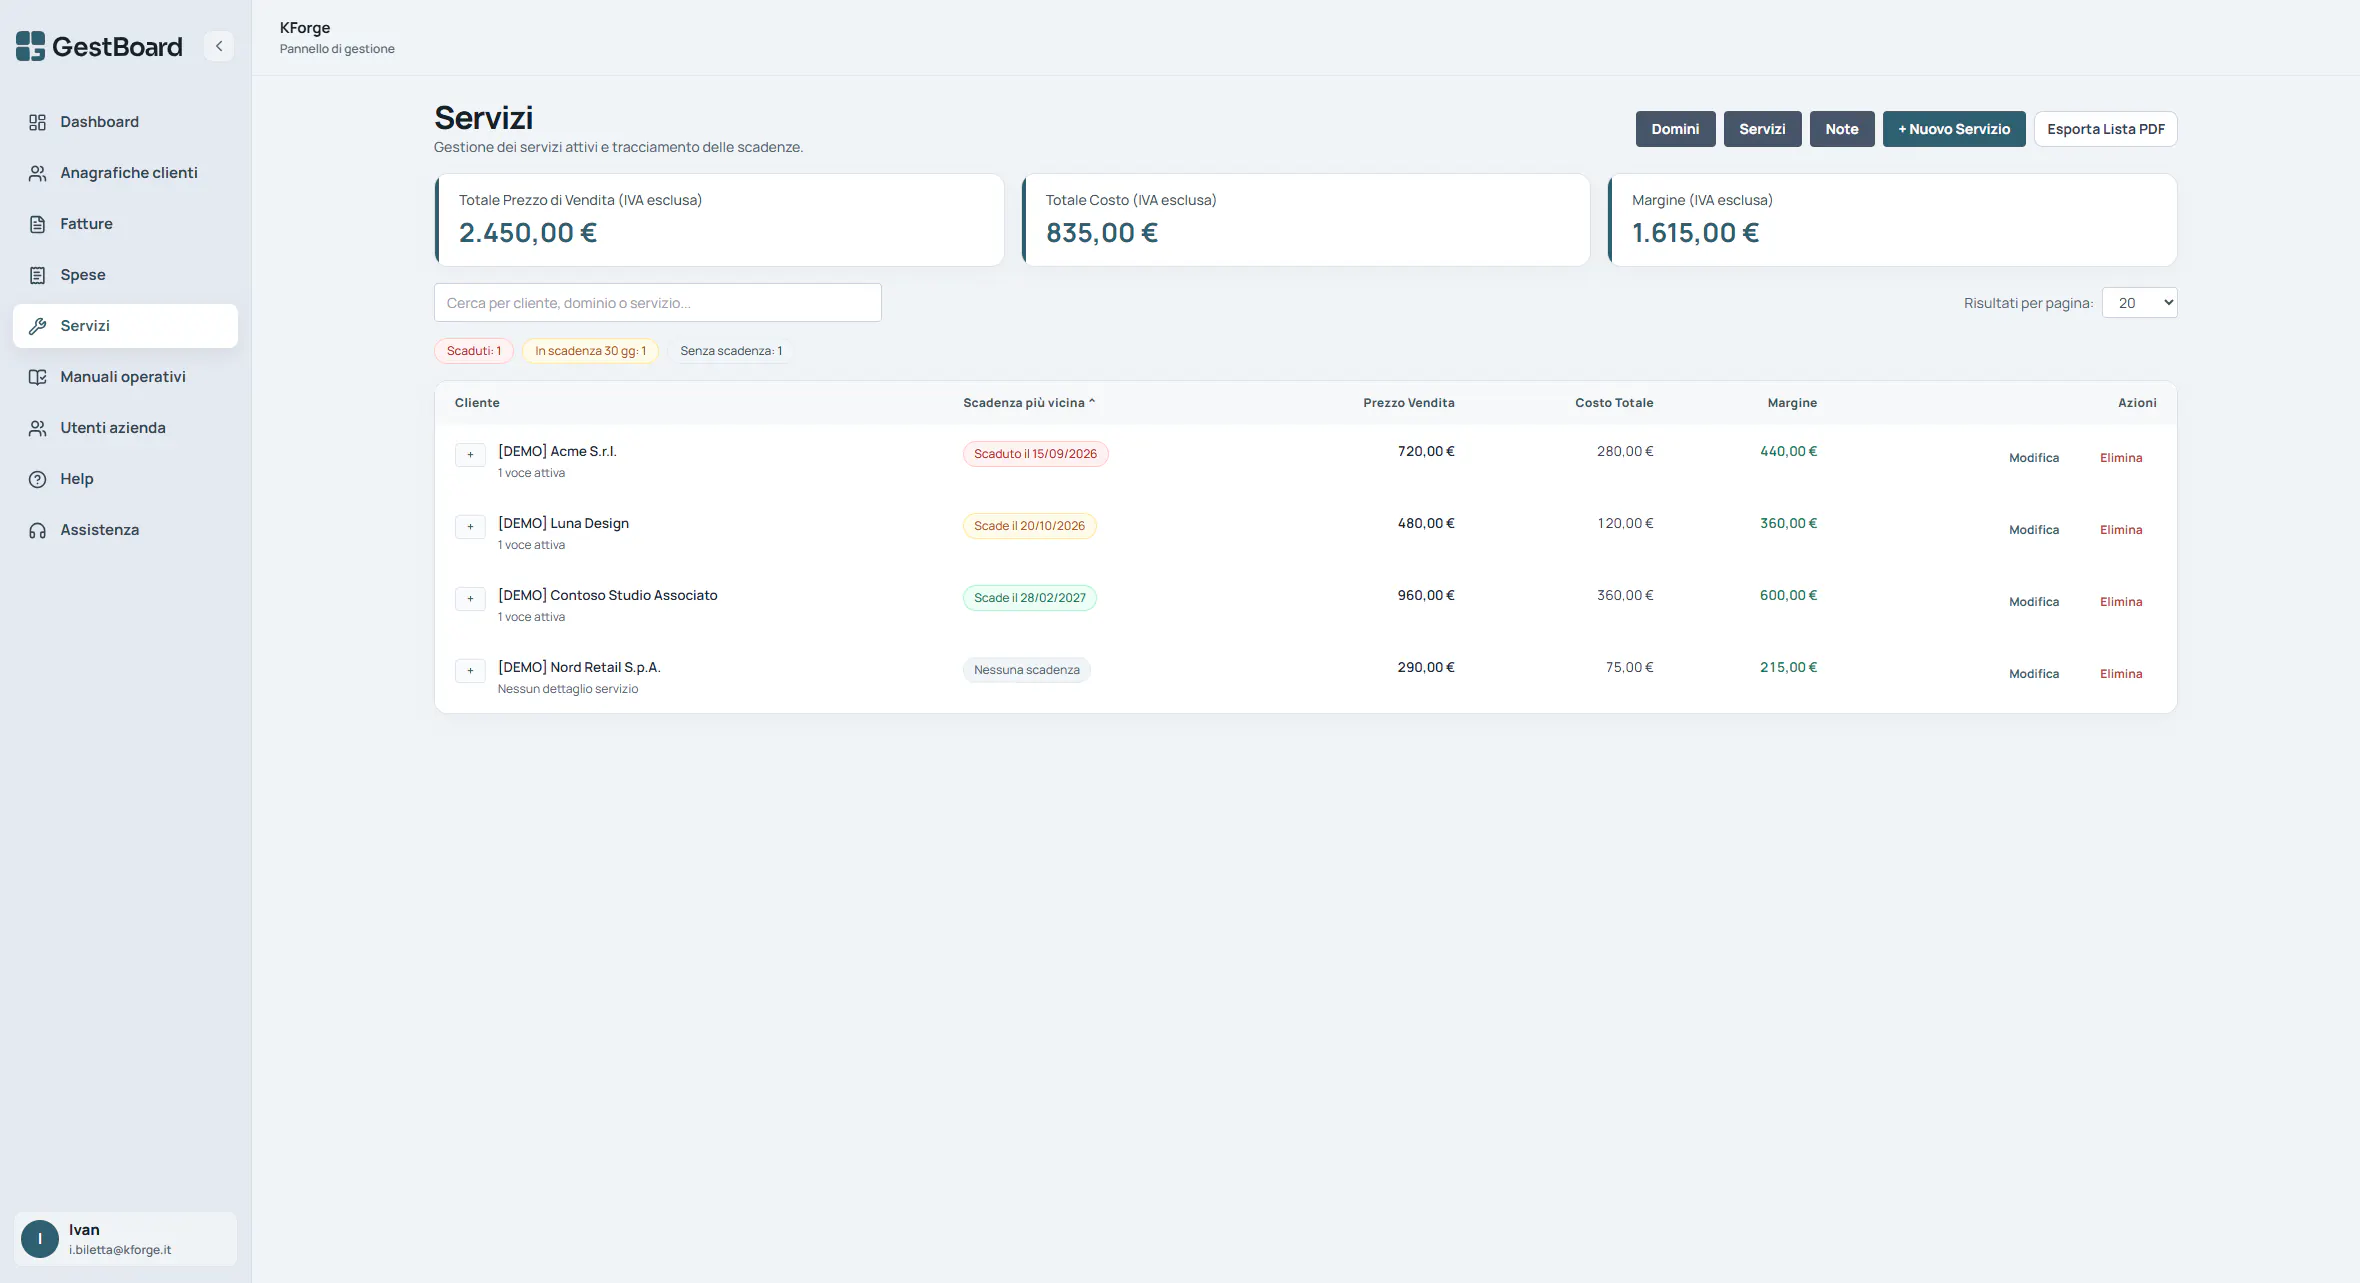The width and height of the screenshot is (2360, 1283).
Task: Click Elimina for Nord Retail S.p.A.
Action: pyautogui.click(x=2121, y=674)
